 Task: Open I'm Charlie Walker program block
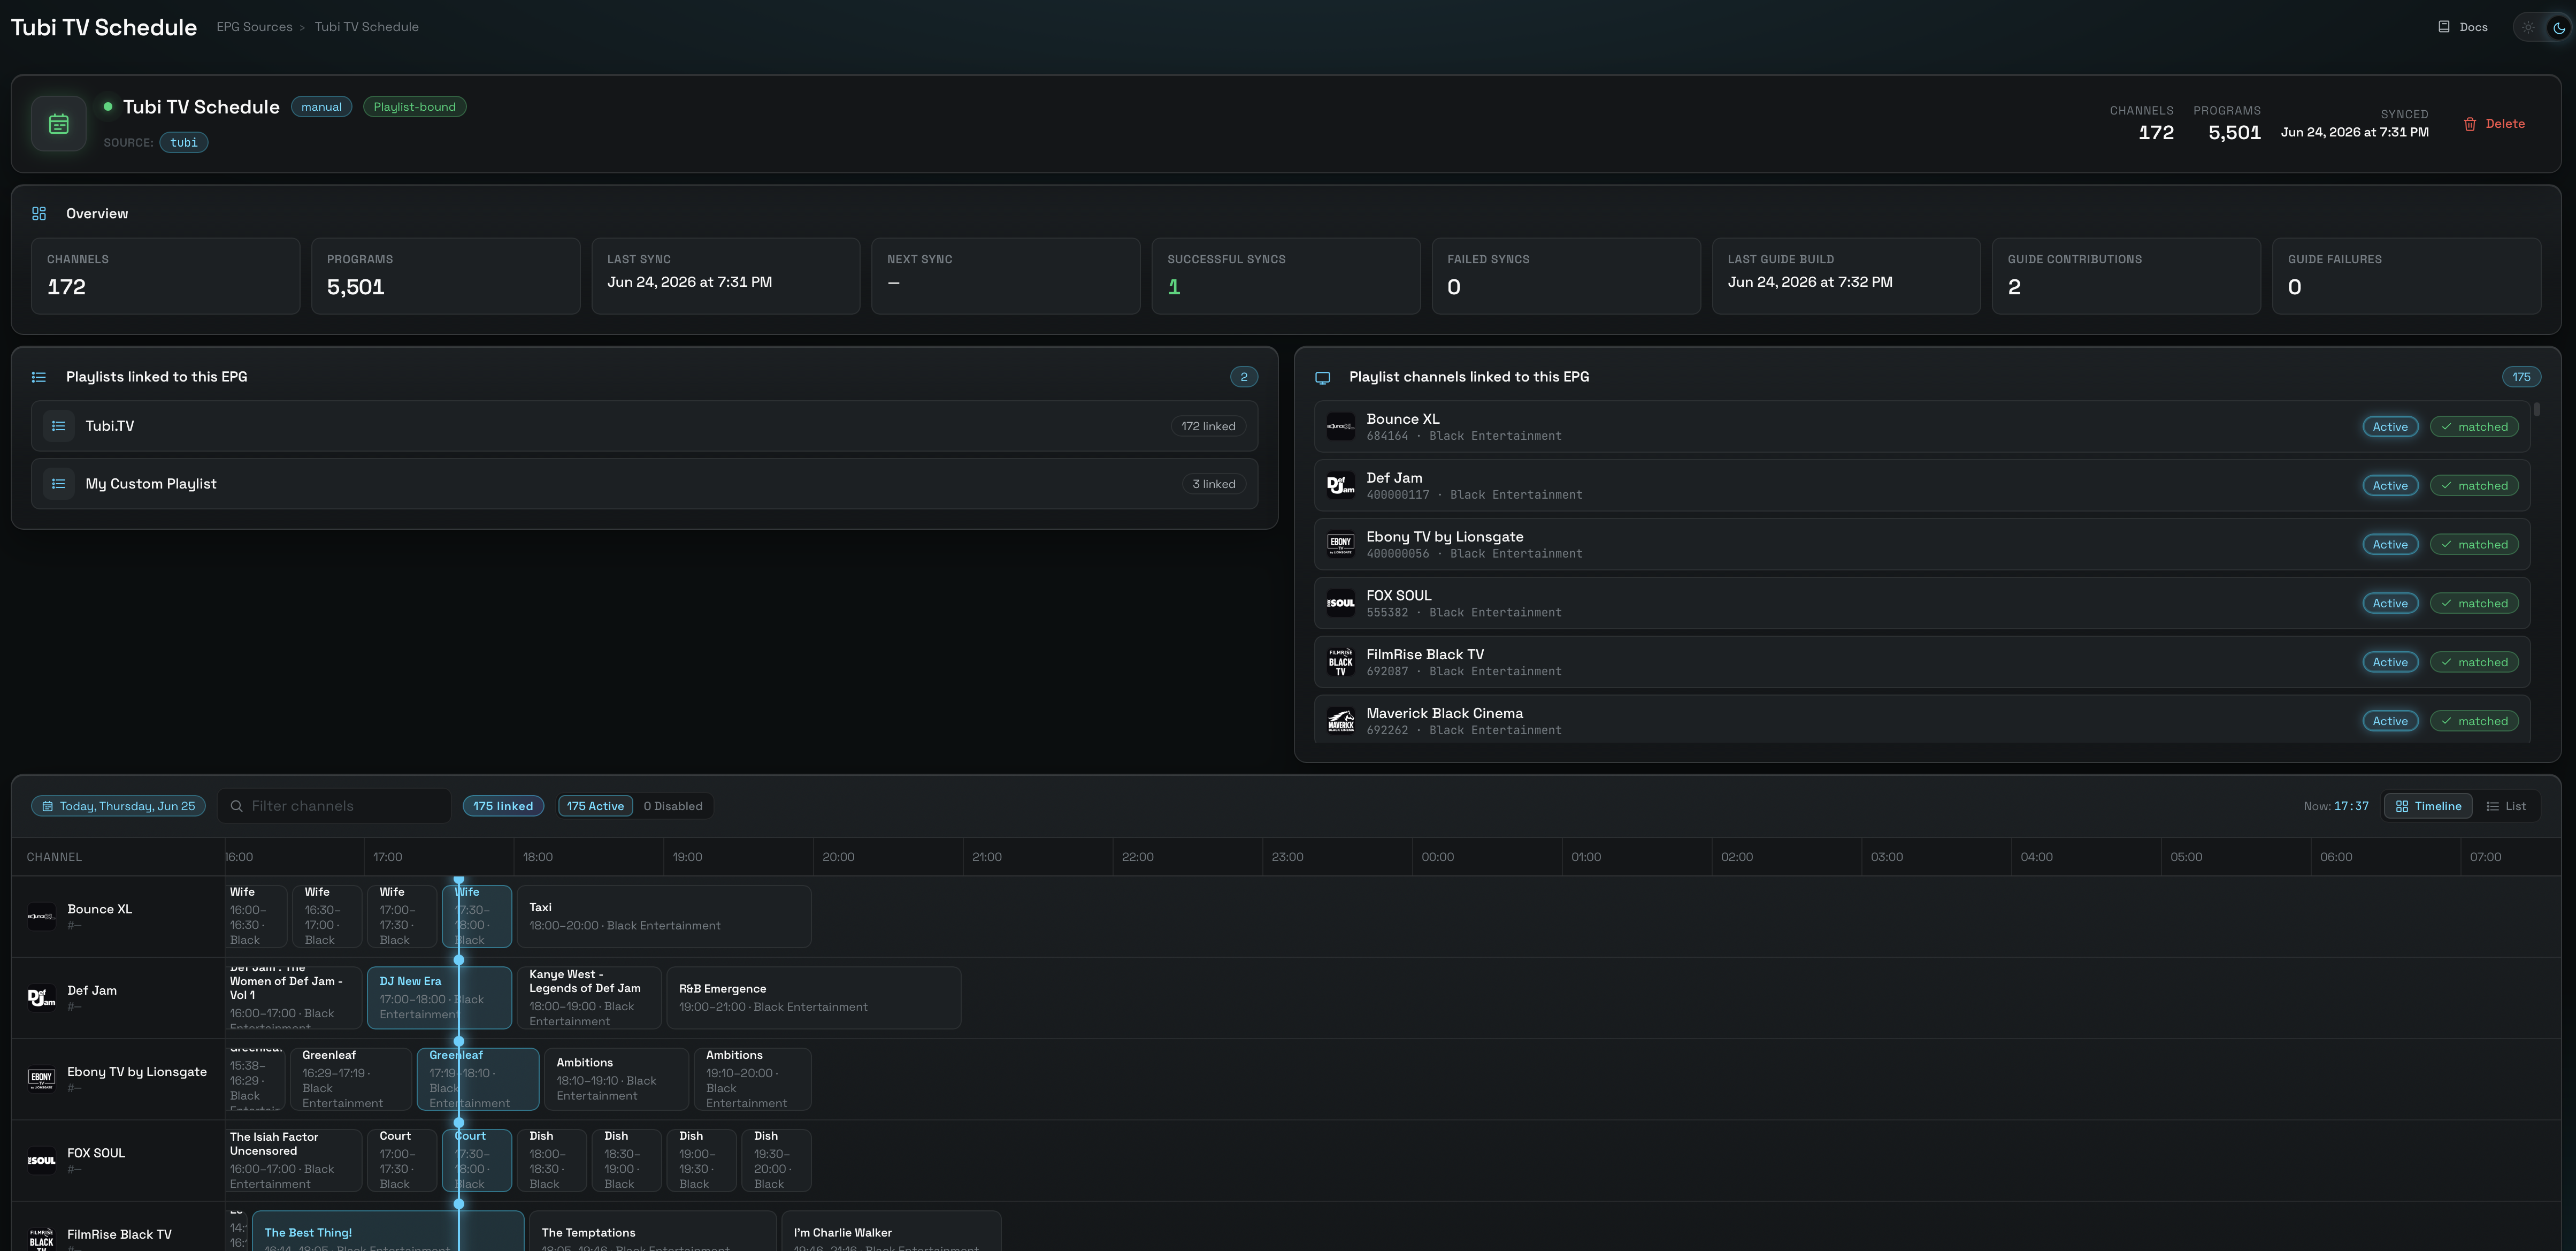click(891, 1231)
